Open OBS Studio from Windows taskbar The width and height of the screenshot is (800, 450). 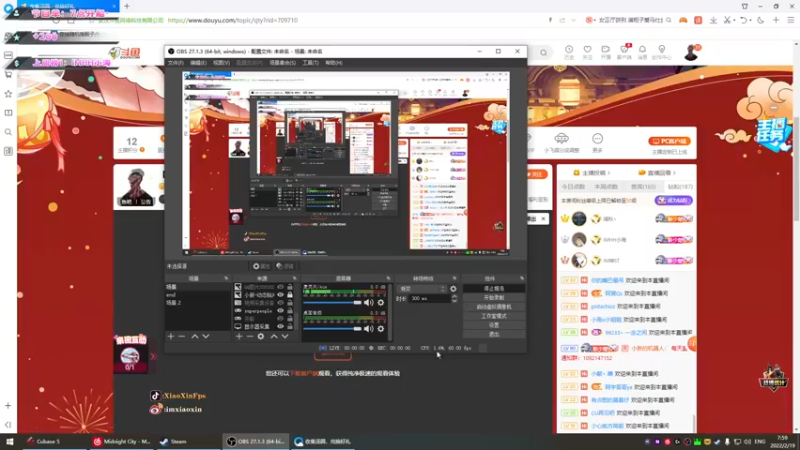256,441
